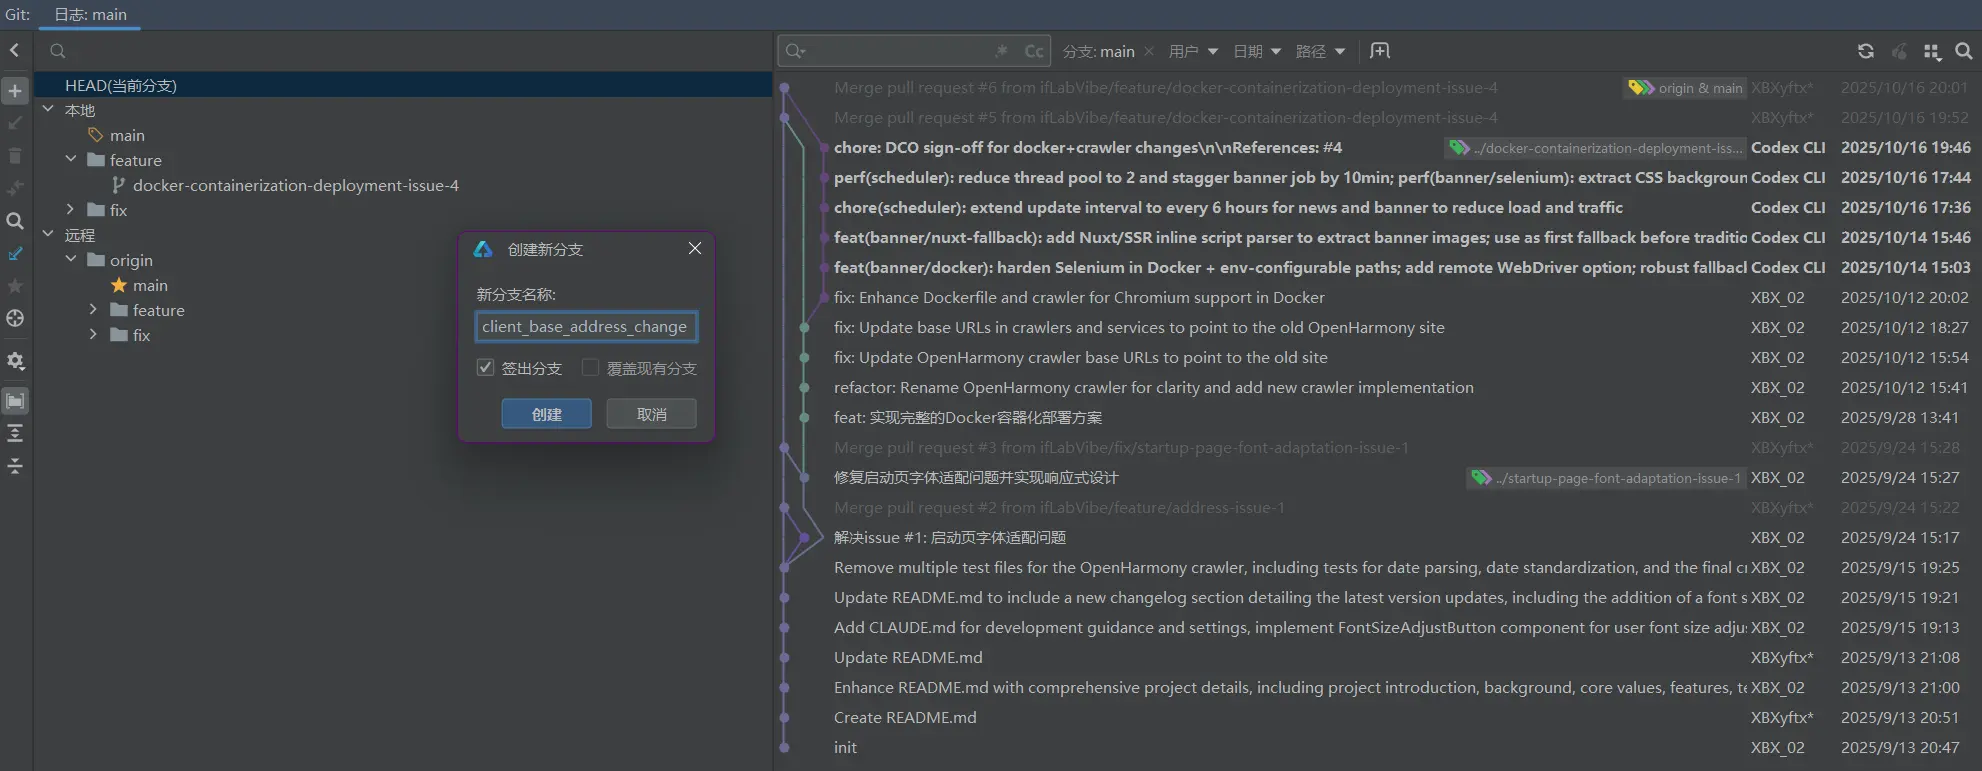Click Navigate to HEAD crosshair icon
This screenshot has height=771, width=1982.
[x=15, y=318]
